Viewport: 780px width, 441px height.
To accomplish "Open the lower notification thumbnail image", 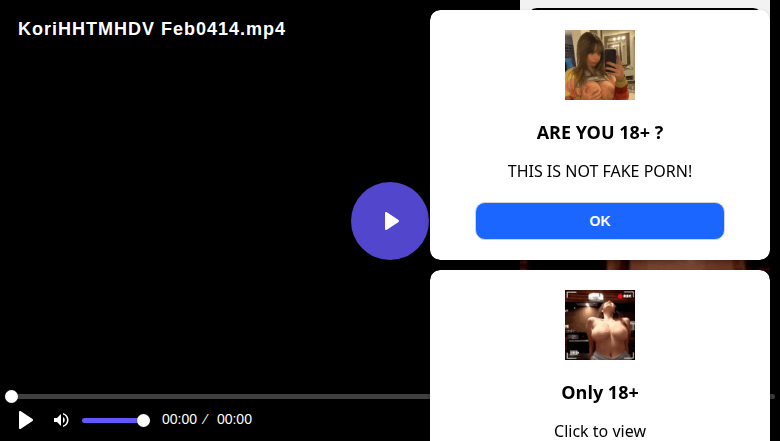I will 599,325.
